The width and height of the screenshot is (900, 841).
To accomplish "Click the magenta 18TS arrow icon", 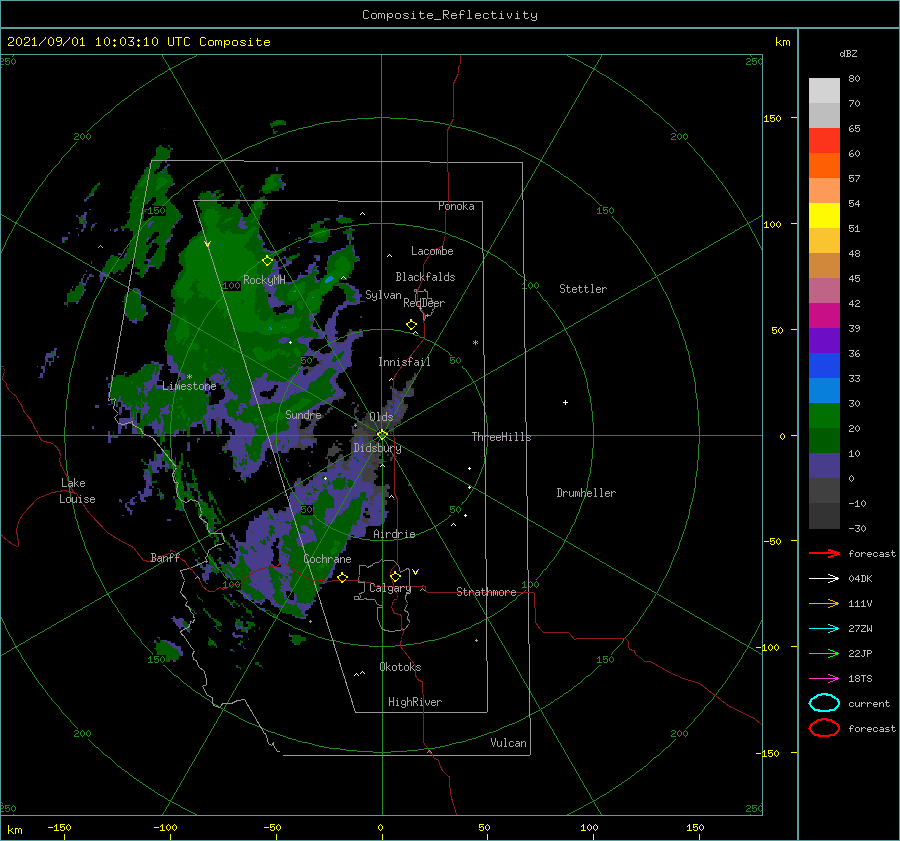I will (x=824, y=679).
